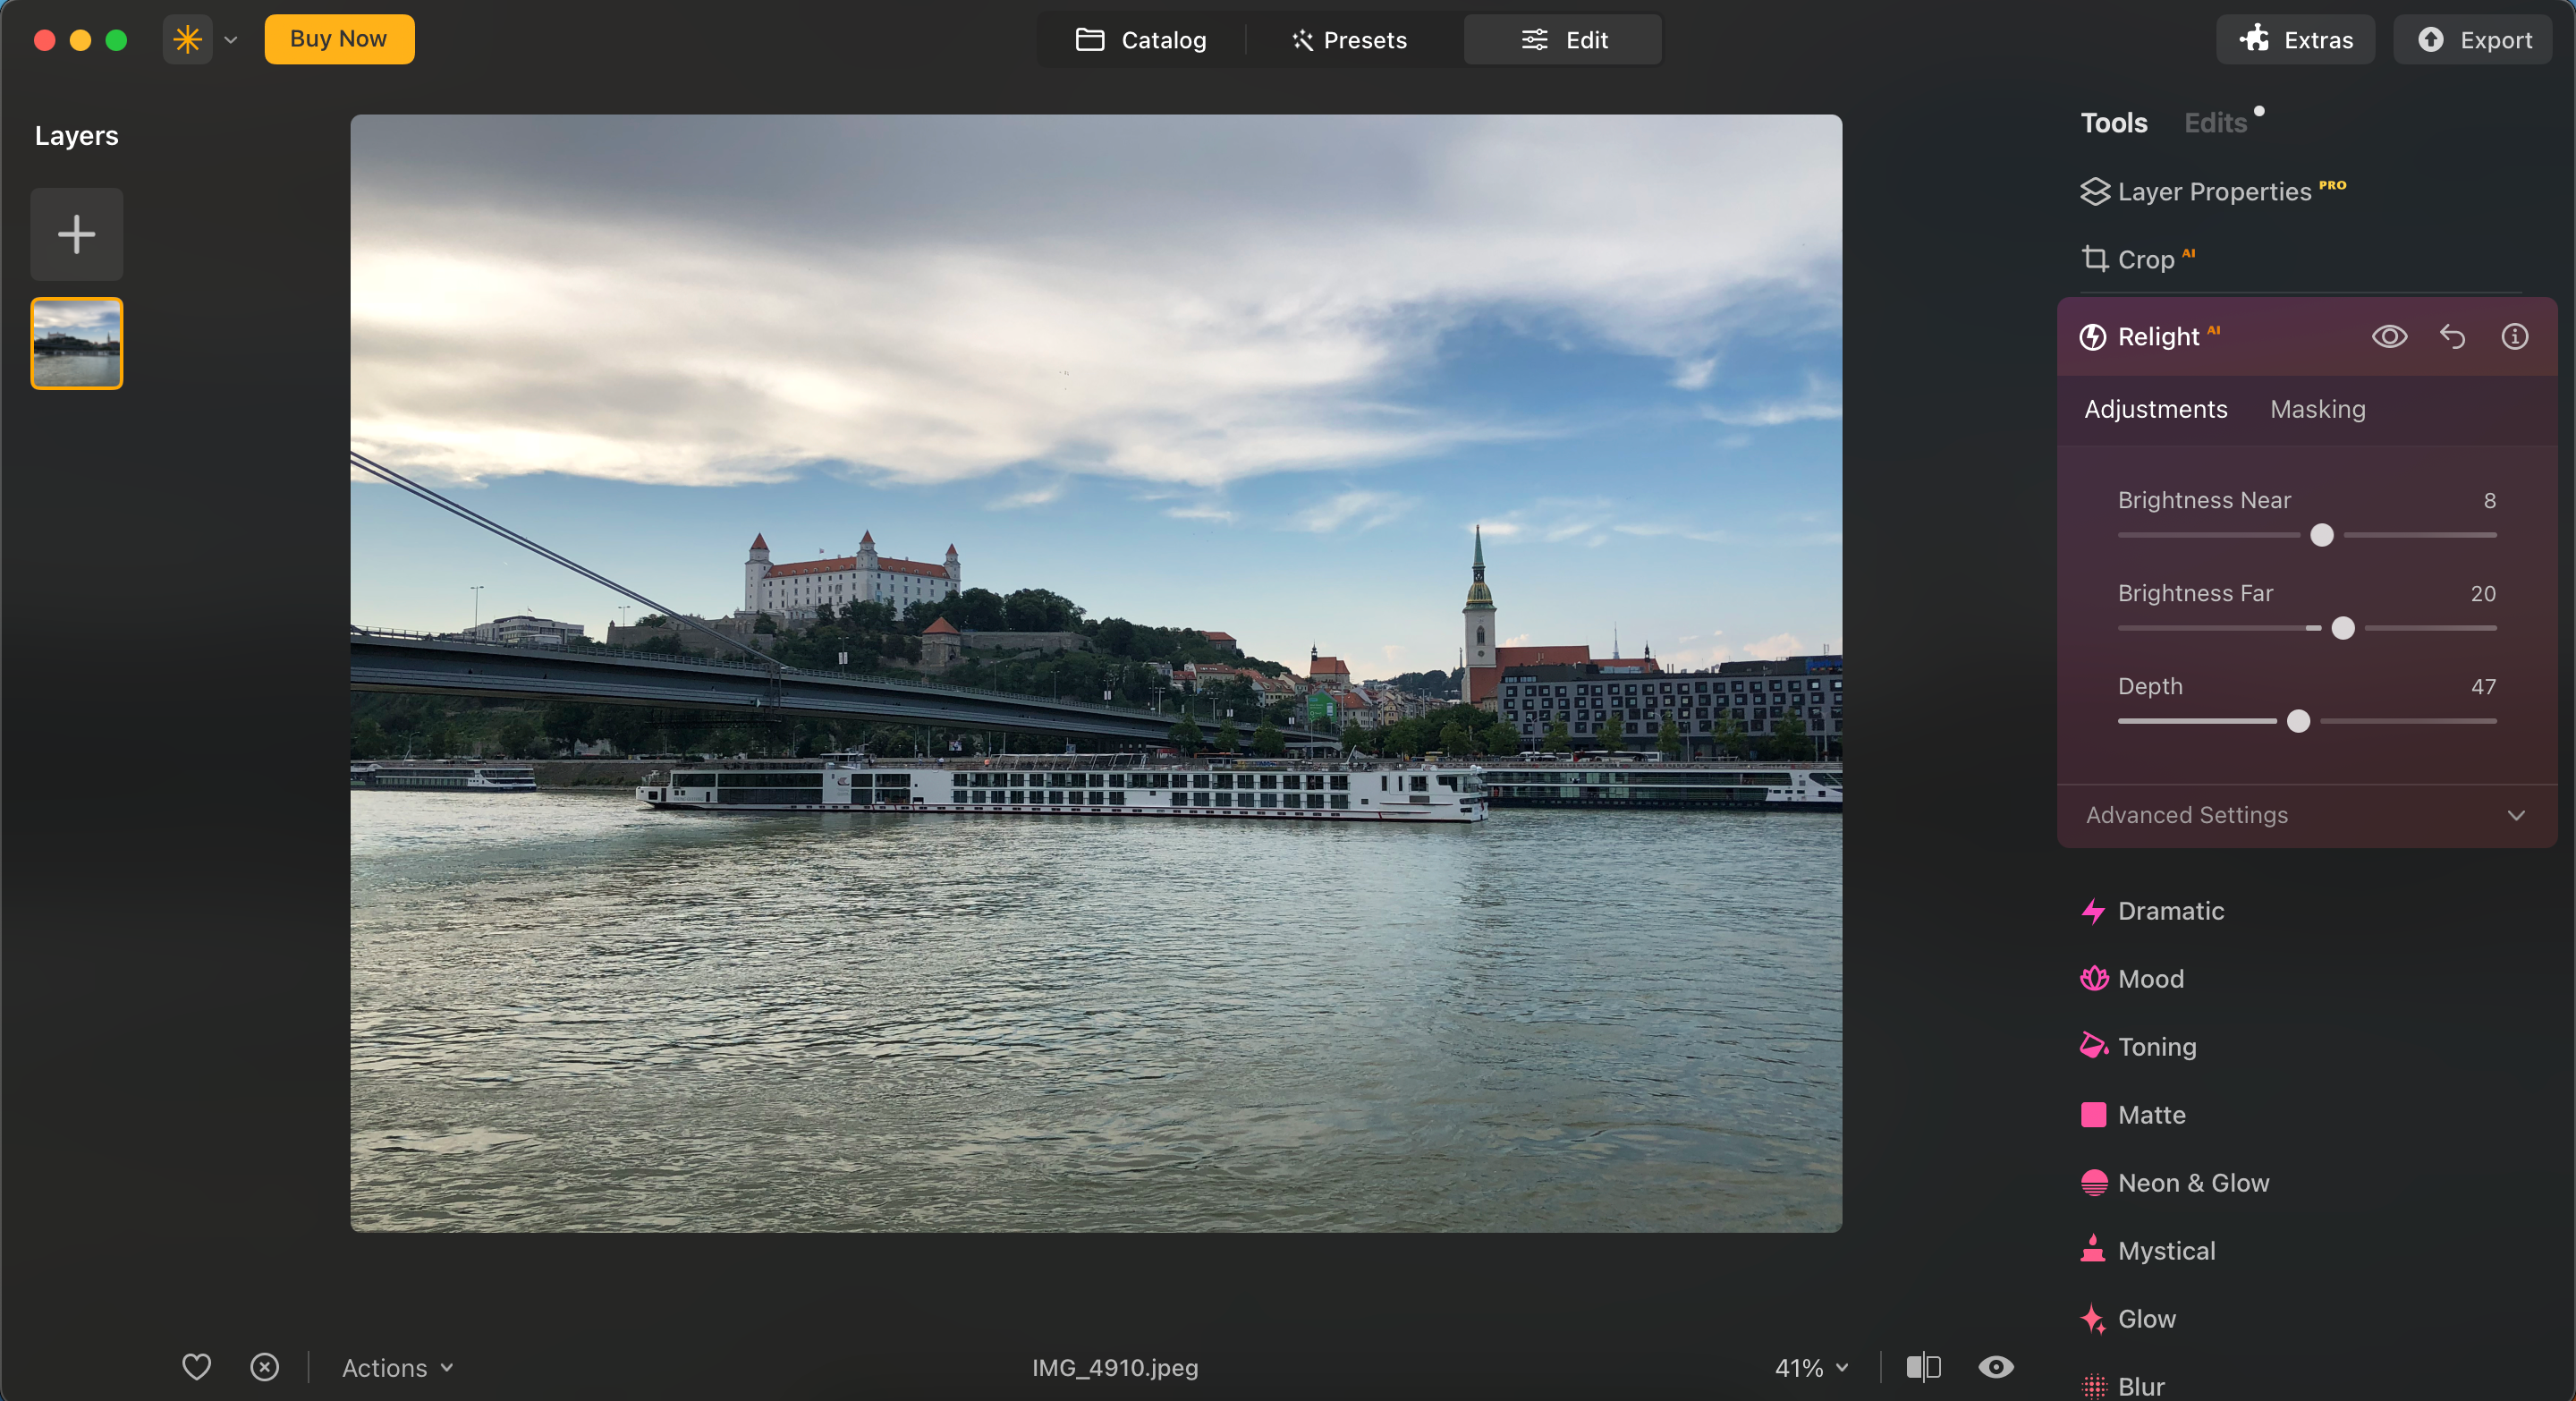This screenshot has height=1401, width=2576.
Task: Toggle Relight adjustment visibility
Action: [2390, 337]
